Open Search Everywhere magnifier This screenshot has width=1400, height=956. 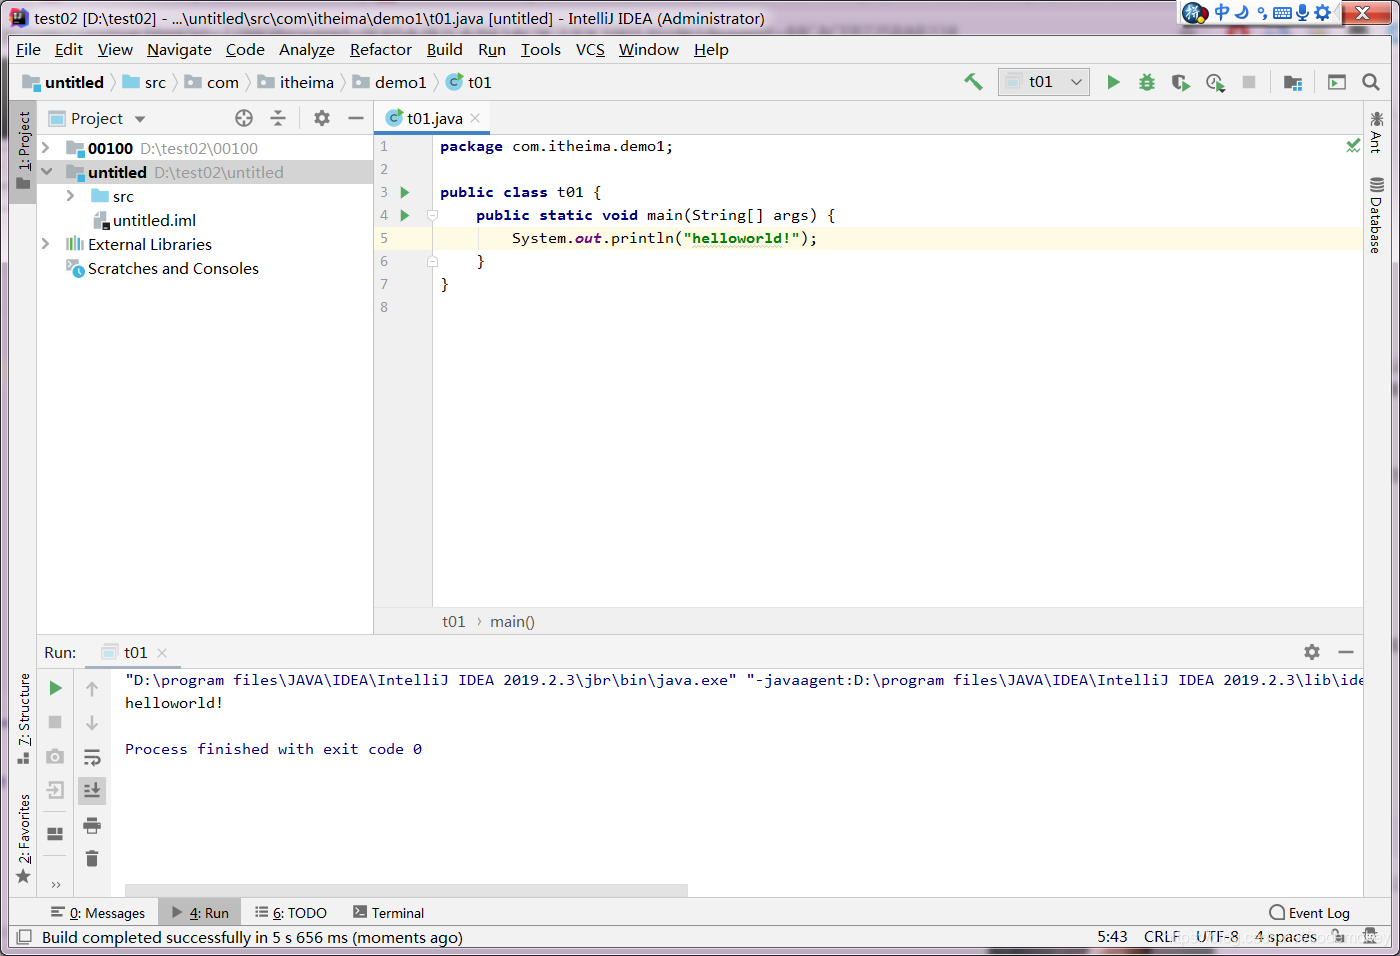[1371, 82]
